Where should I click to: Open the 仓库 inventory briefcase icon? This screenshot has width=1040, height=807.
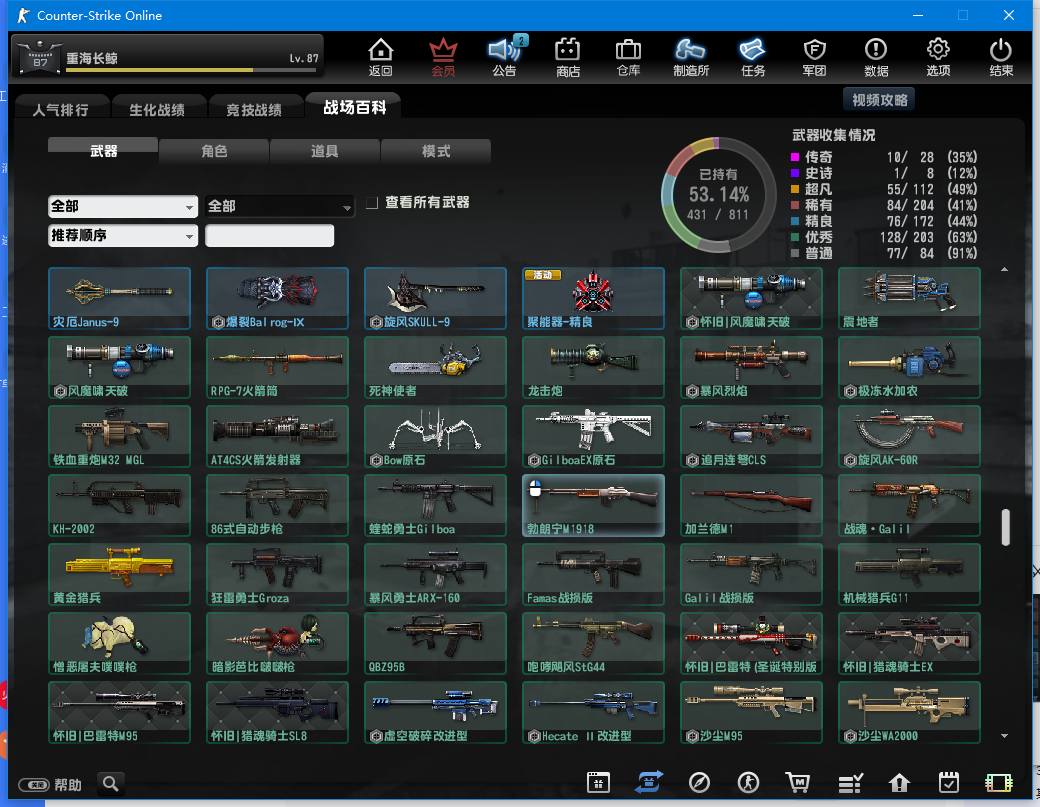click(628, 57)
